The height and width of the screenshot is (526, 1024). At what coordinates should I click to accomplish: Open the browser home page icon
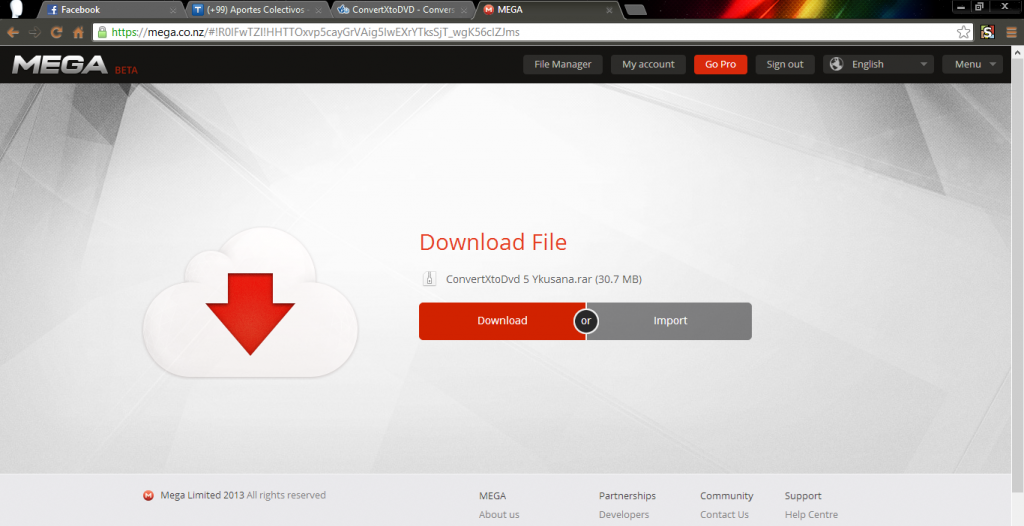point(78,32)
